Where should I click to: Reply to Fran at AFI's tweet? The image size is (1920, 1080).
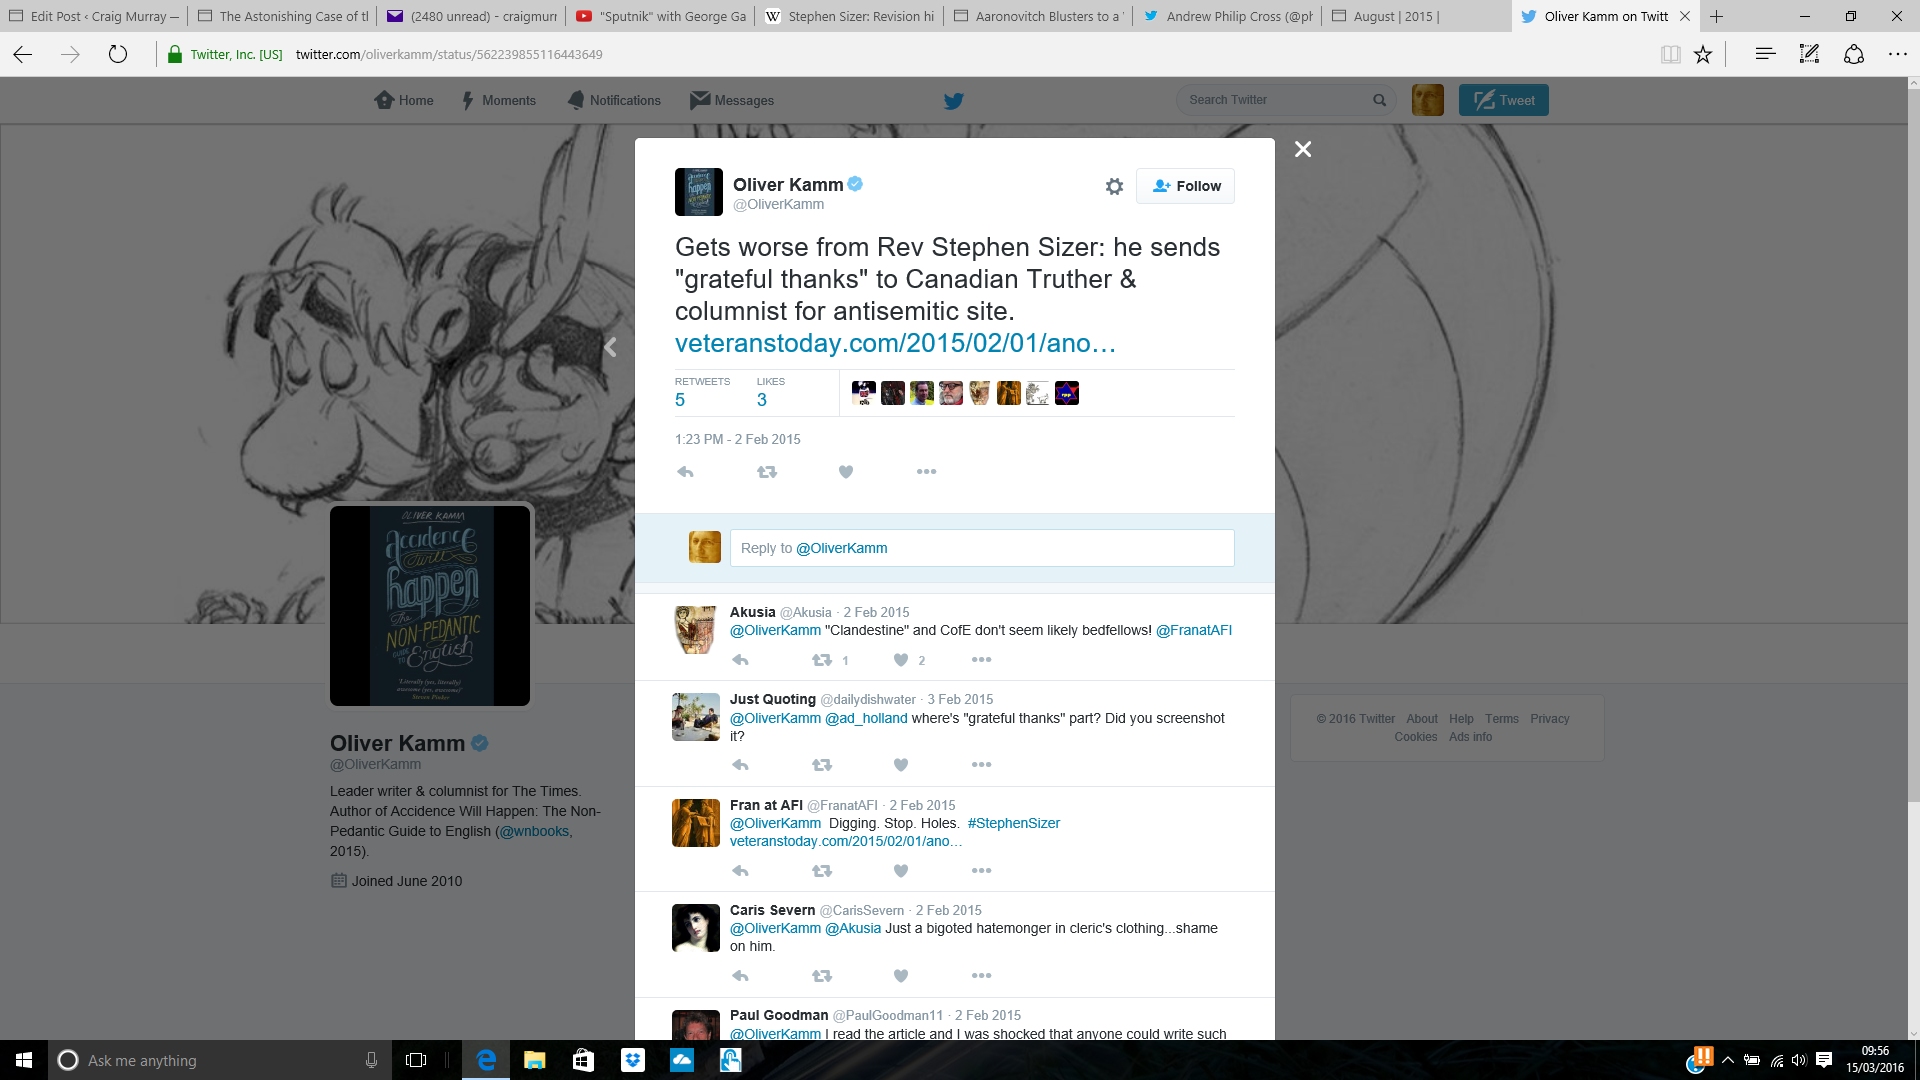pyautogui.click(x=741, y=871)
